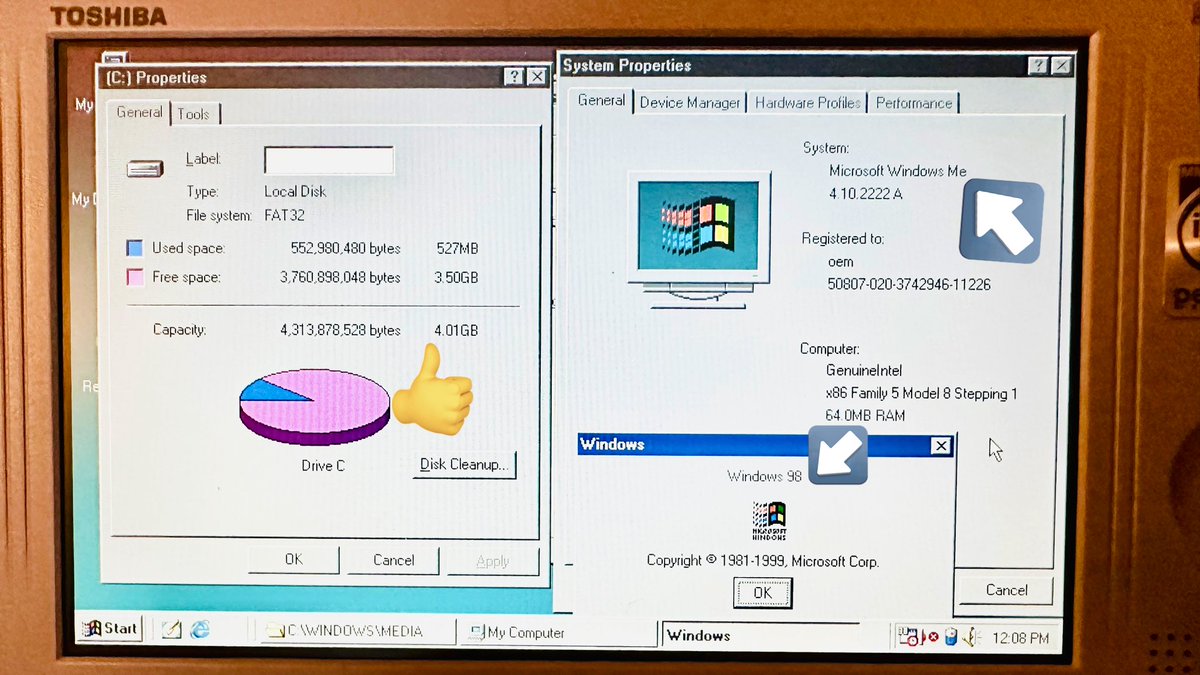1200x675 pixels.
Task: Open the Hardware Profiles tab
Action: click(x=808, y=102)
